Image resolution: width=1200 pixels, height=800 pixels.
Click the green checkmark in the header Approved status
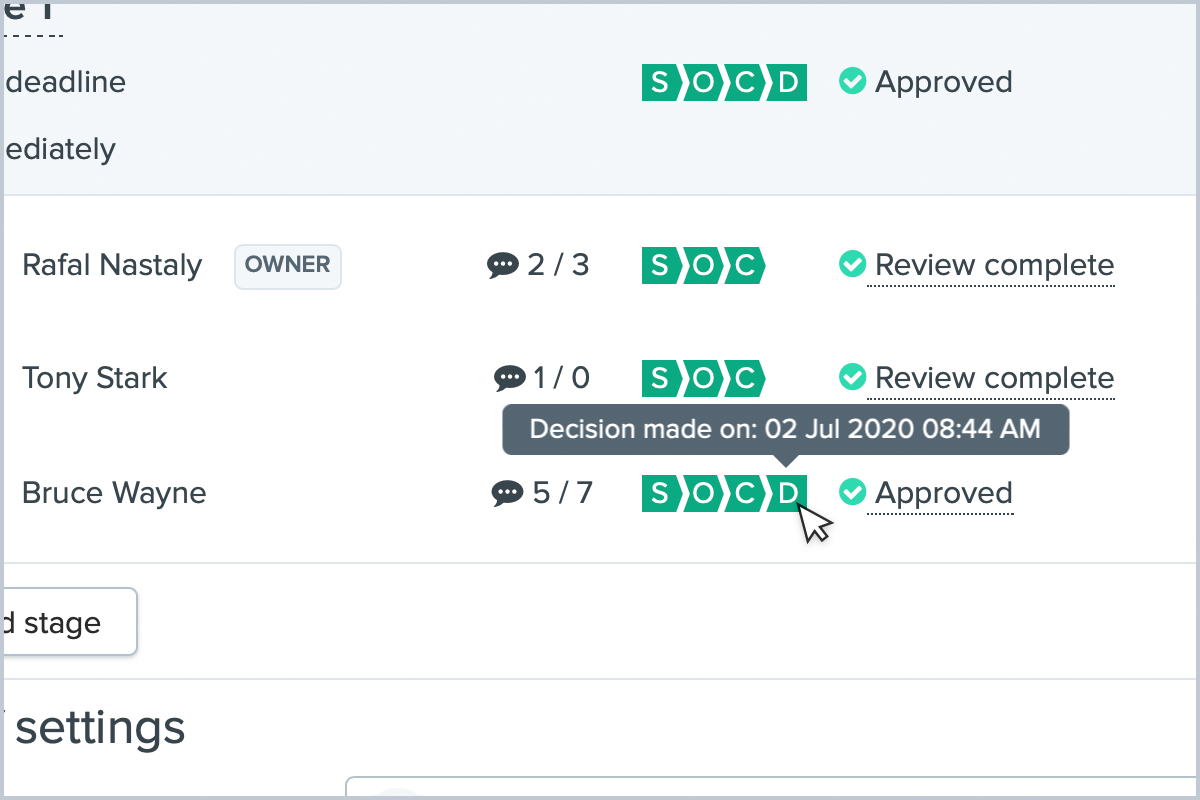[852, 81]
